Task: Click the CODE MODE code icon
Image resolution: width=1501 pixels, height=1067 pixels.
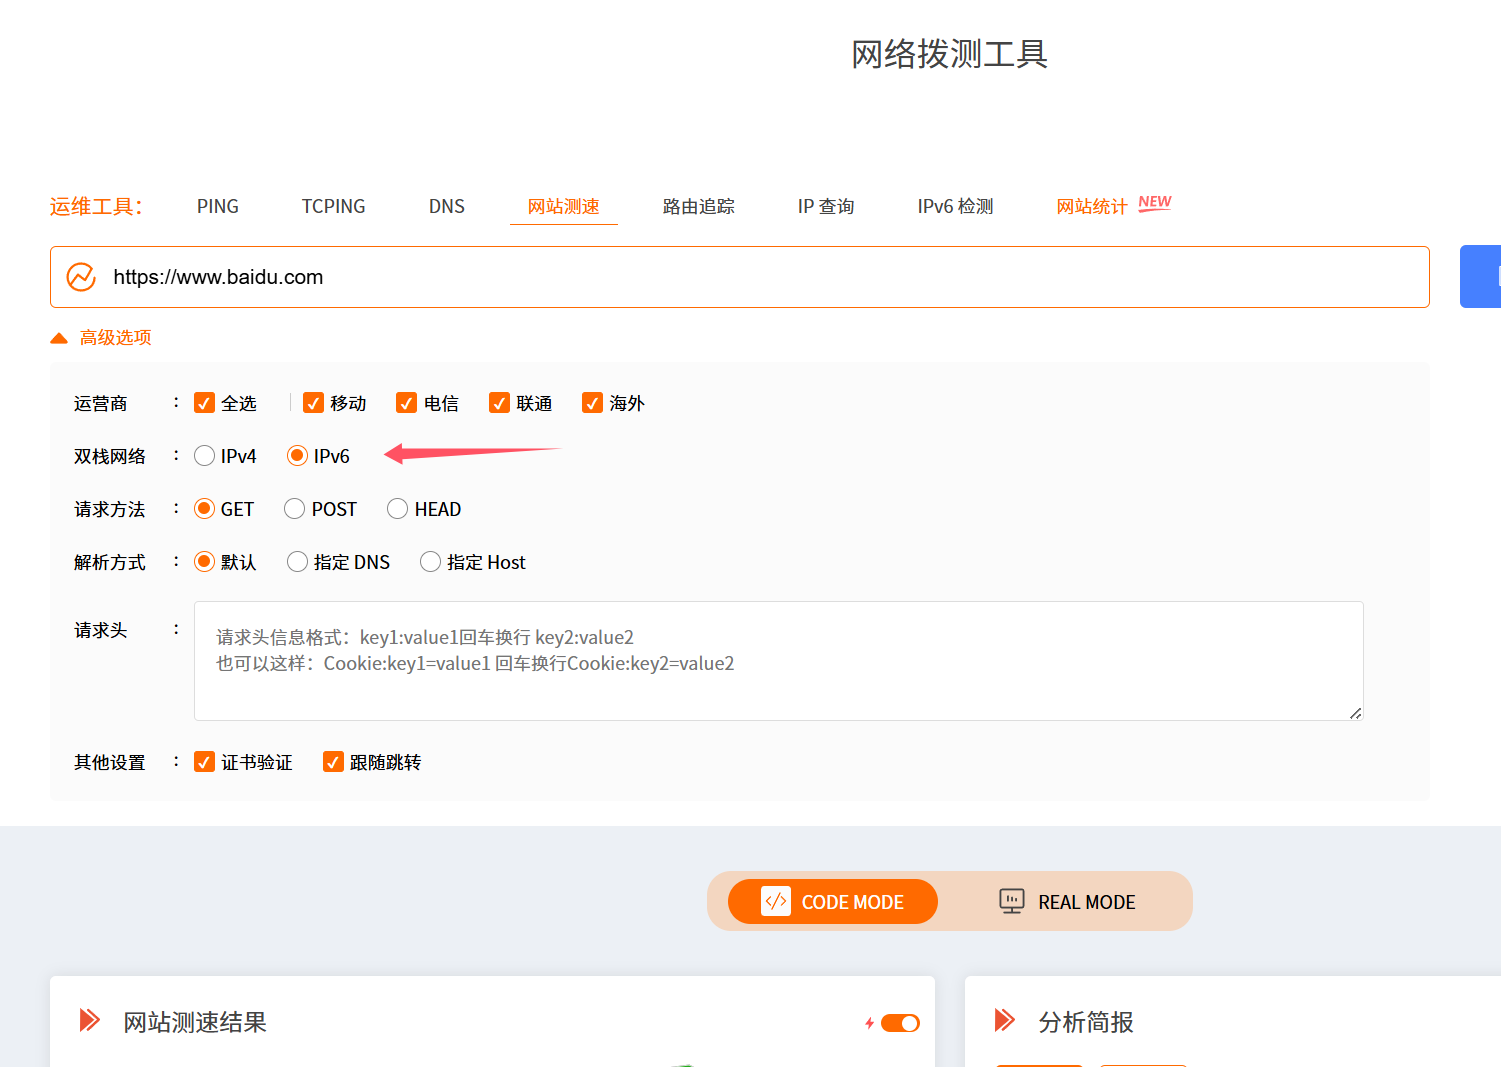Action: 776,901
